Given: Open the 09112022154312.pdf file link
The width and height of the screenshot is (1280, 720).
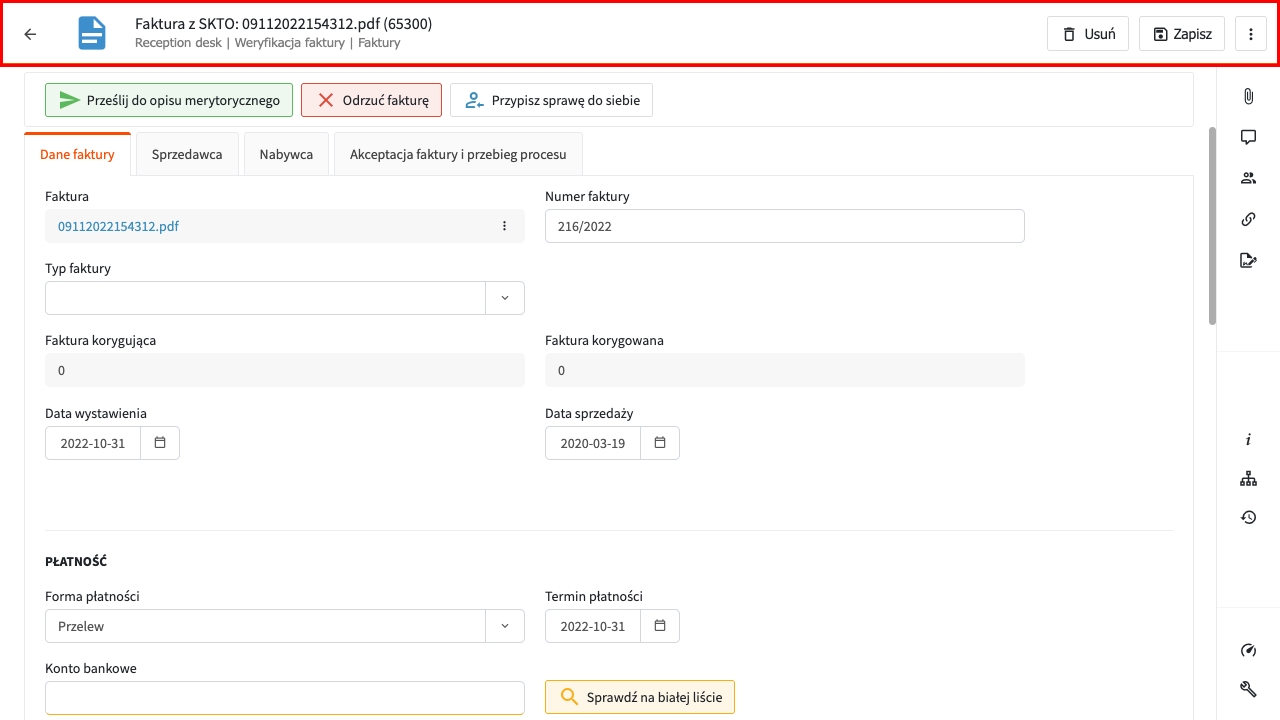Looking at the screenshot, I should [x=118, y=226].
